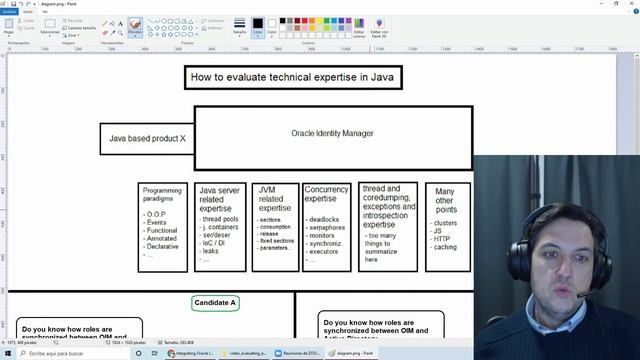Click Cortar in the clipboard group
The image size is (640, 360).
26,20
